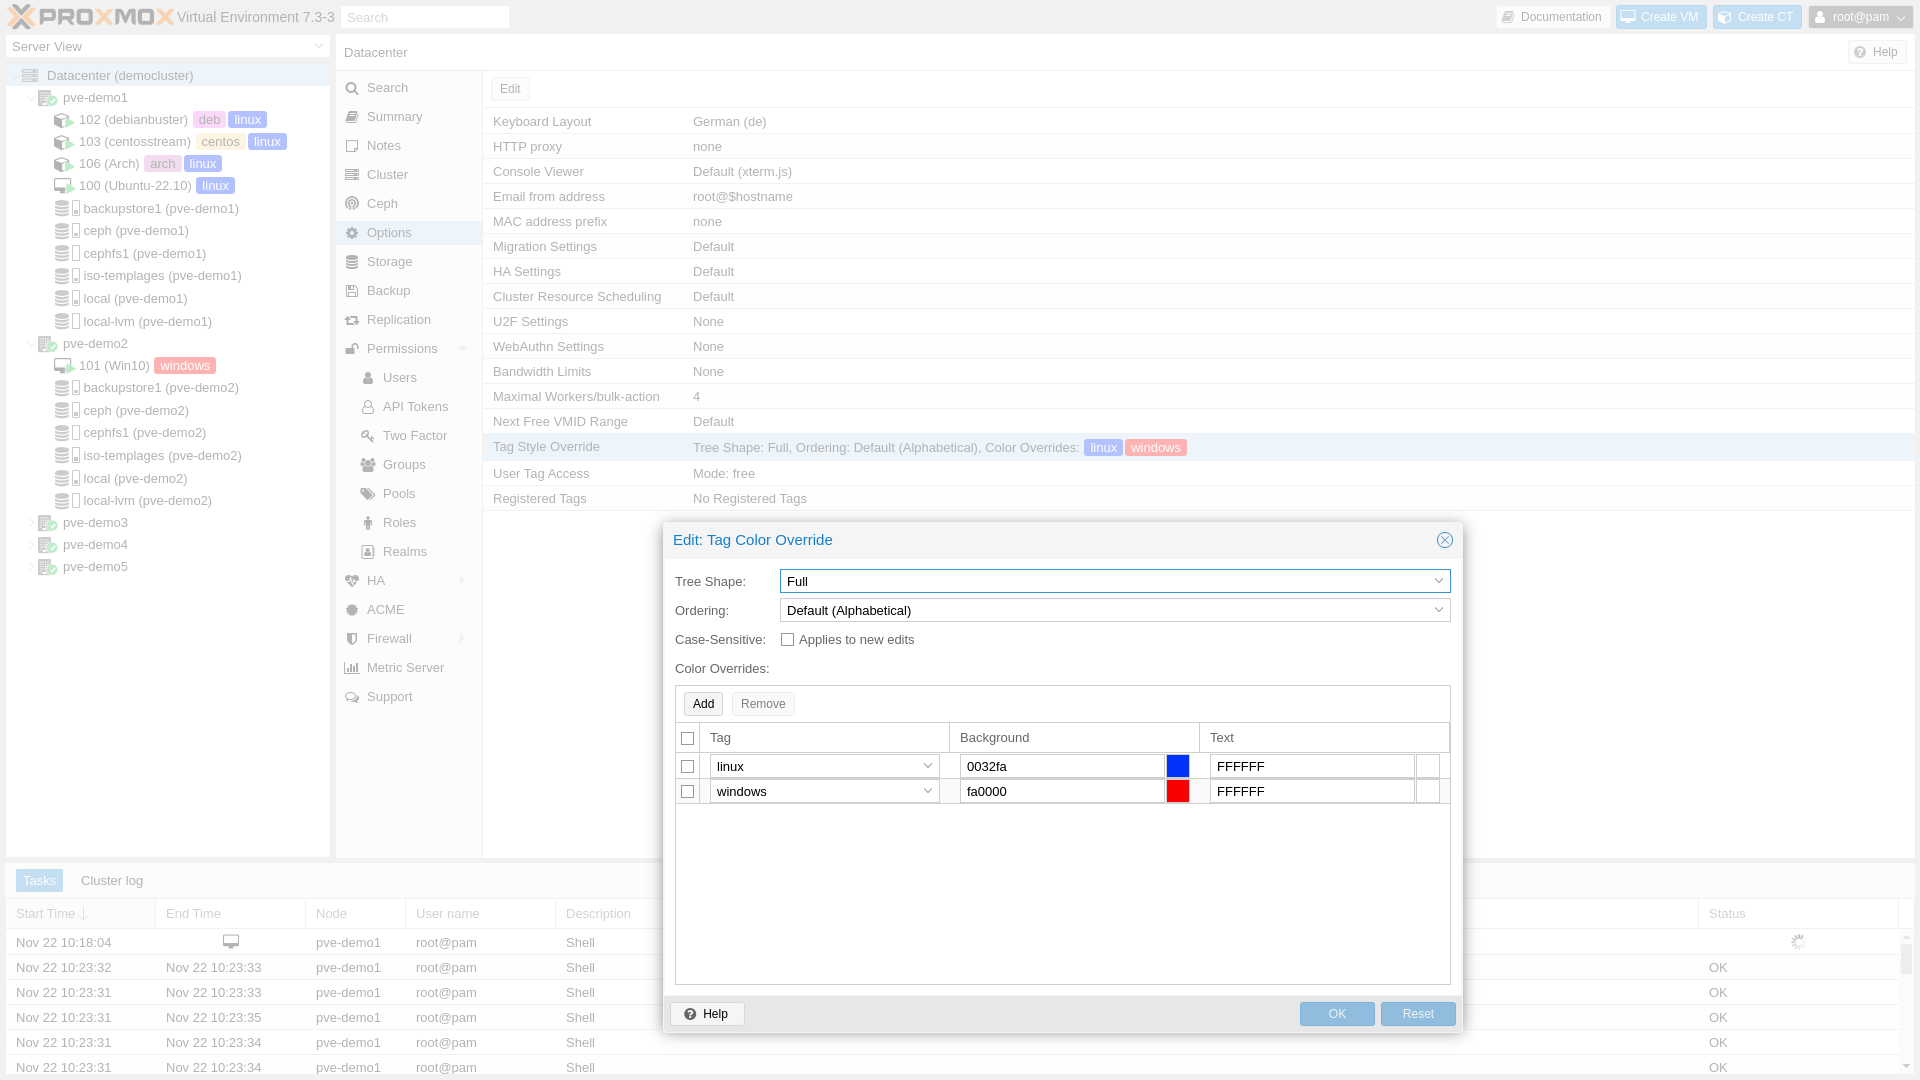Open the Storage menu item
This screenshot has width=1920, height=1080.
(389, 262)
